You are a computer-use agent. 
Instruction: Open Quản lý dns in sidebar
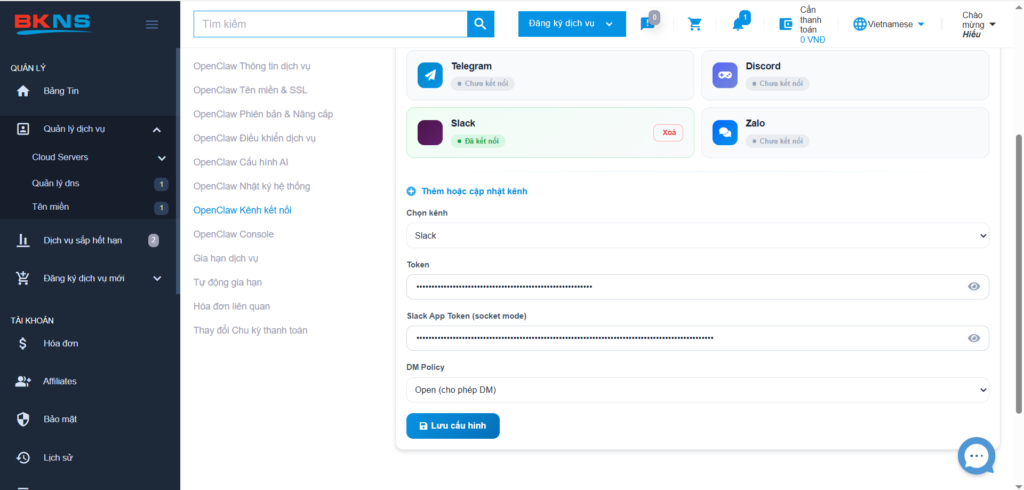56,184
